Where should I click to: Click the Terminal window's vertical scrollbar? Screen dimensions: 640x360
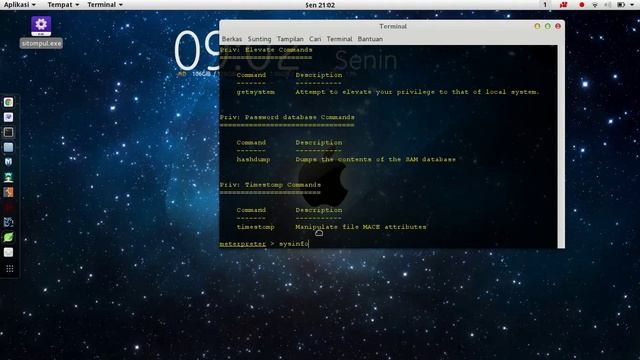tap(561, 147)
